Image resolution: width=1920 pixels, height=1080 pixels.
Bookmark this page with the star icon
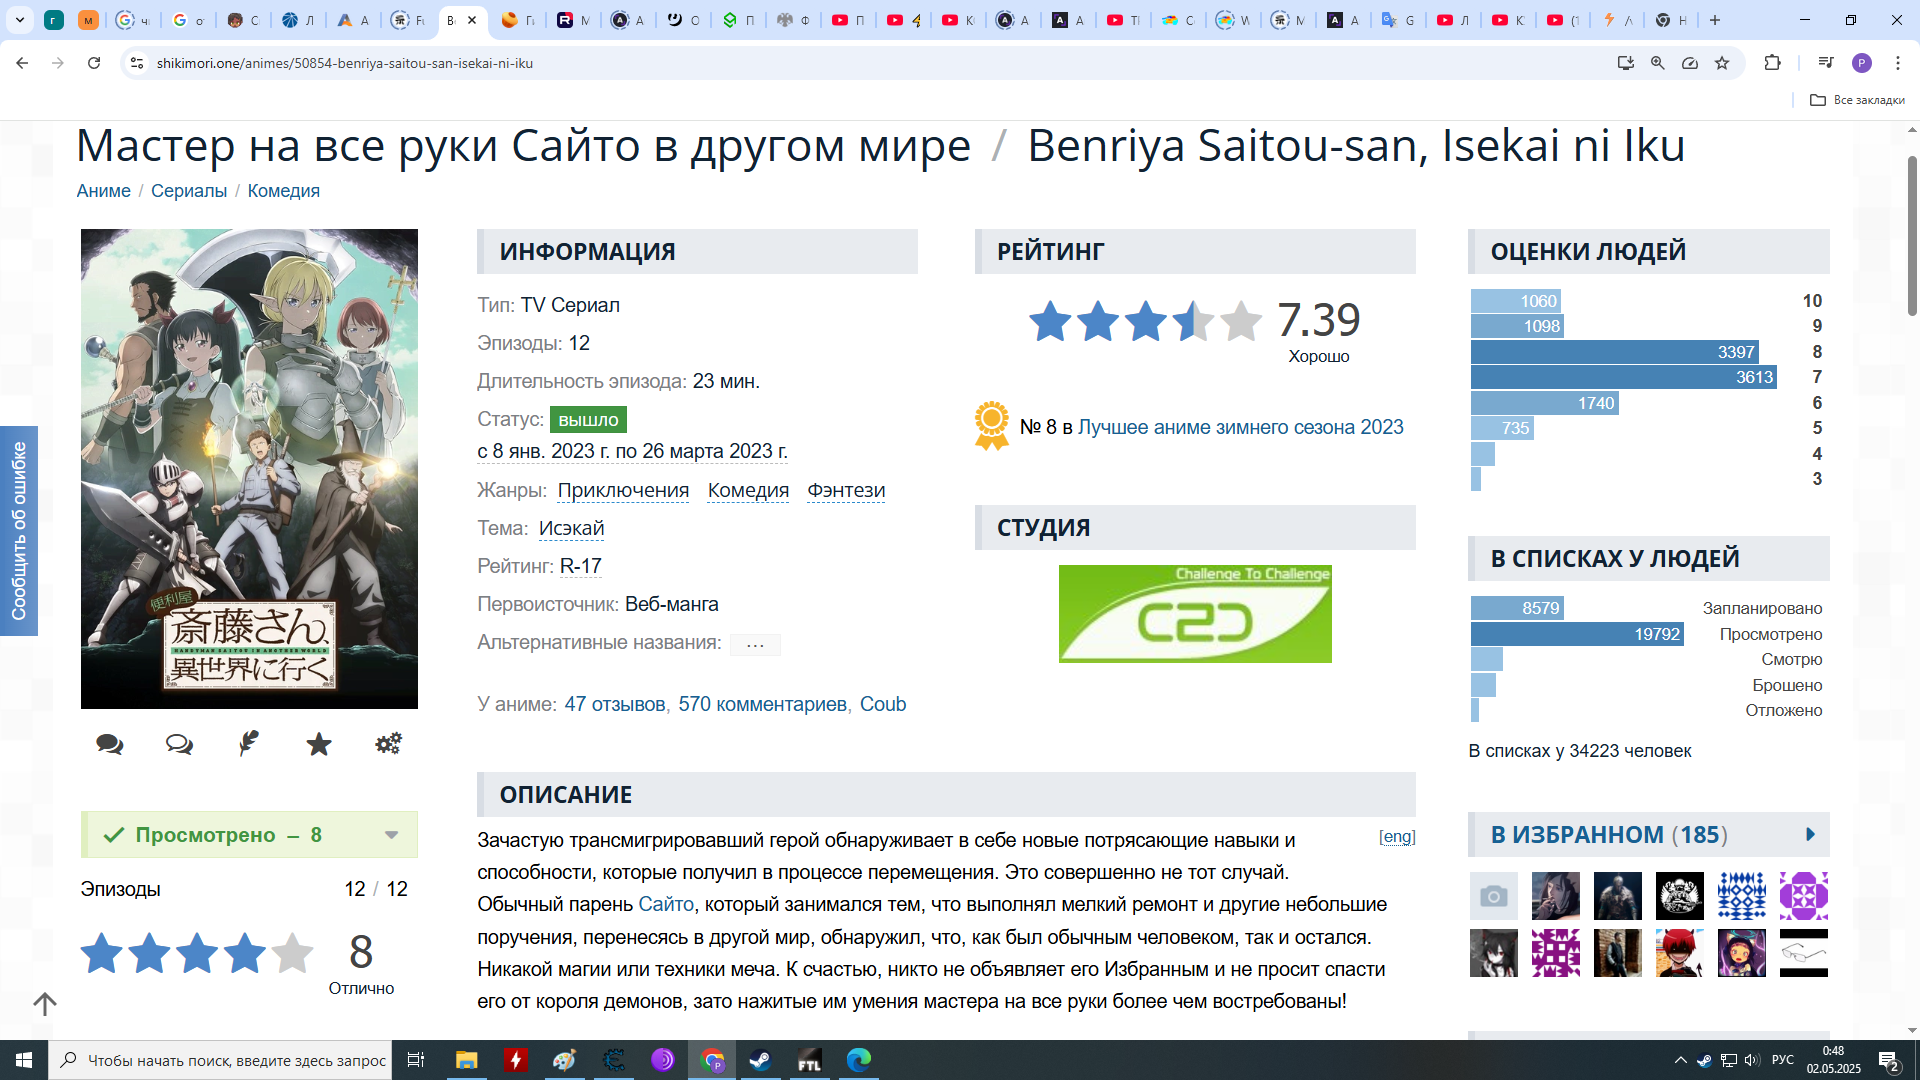[1722, 63]
